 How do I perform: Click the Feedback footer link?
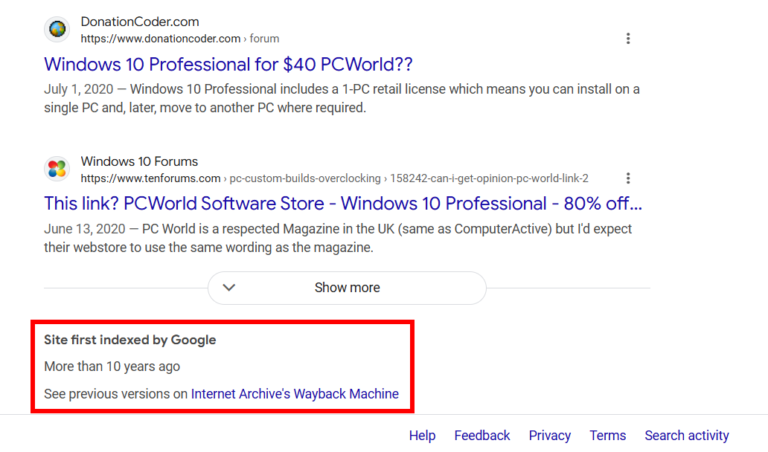click(x=482, y=435)
